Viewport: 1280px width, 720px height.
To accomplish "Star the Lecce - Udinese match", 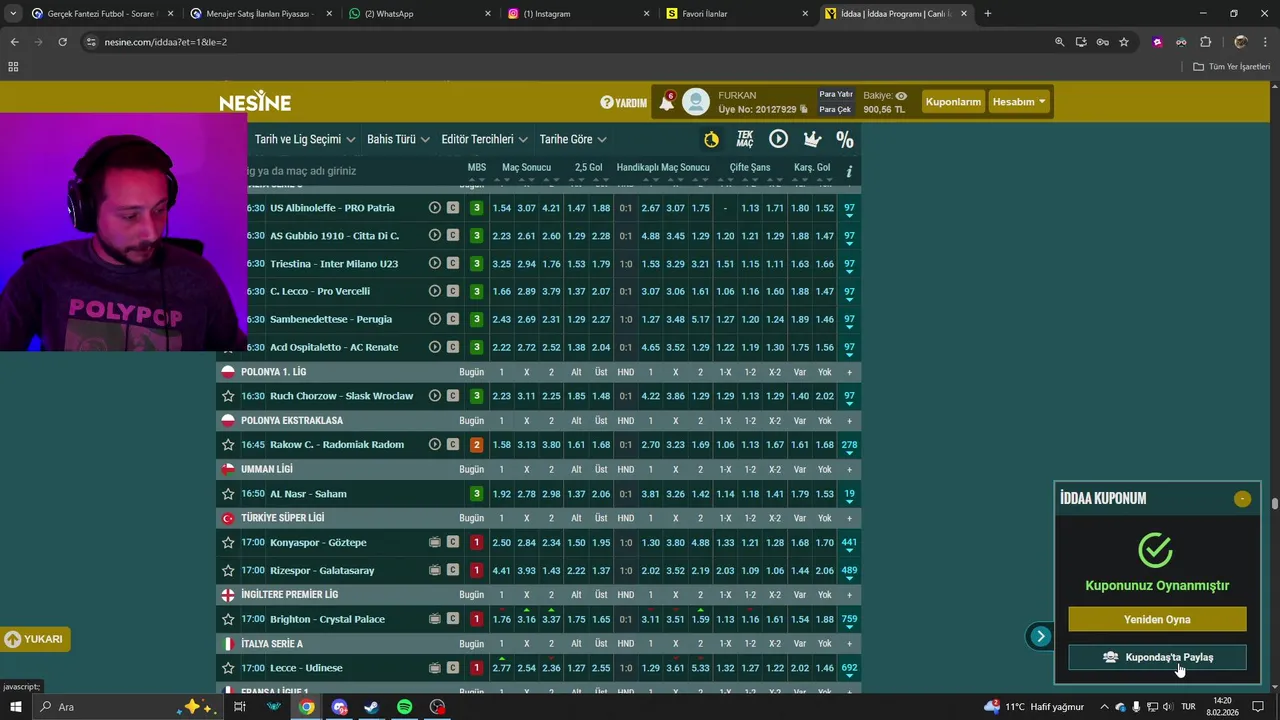I will click(x=228, y=668).
